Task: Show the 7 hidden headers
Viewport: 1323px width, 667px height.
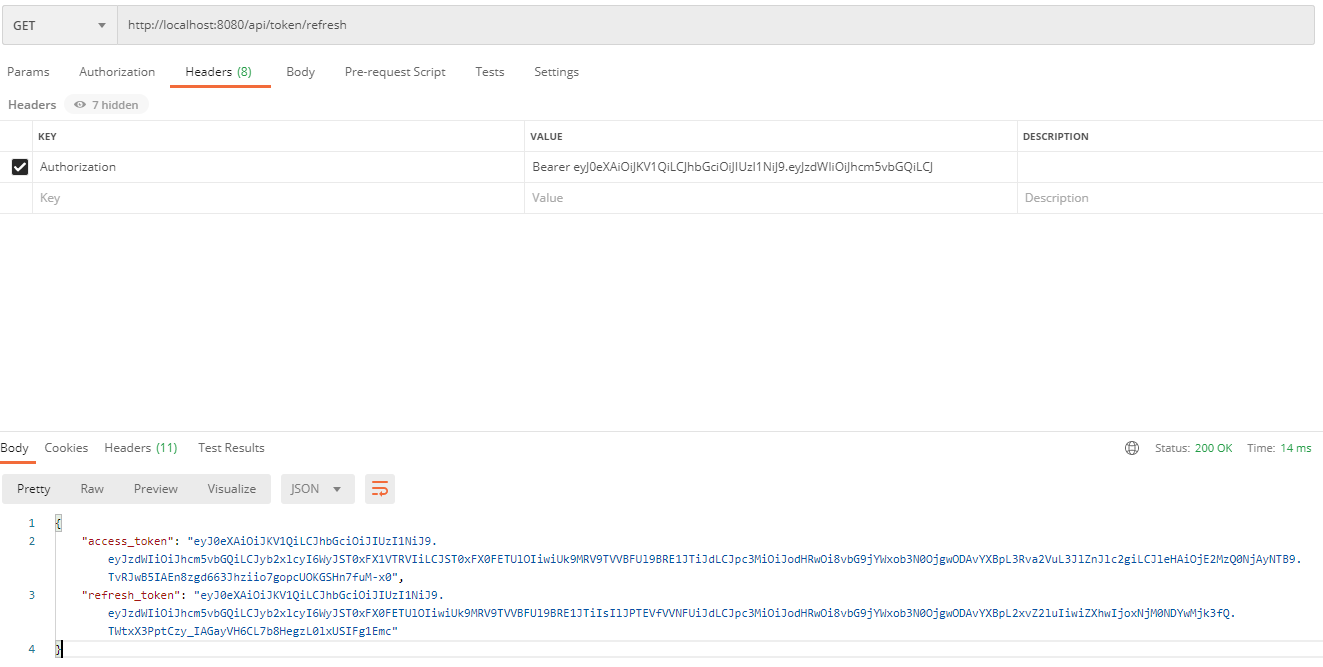Action: coord(106,104)
